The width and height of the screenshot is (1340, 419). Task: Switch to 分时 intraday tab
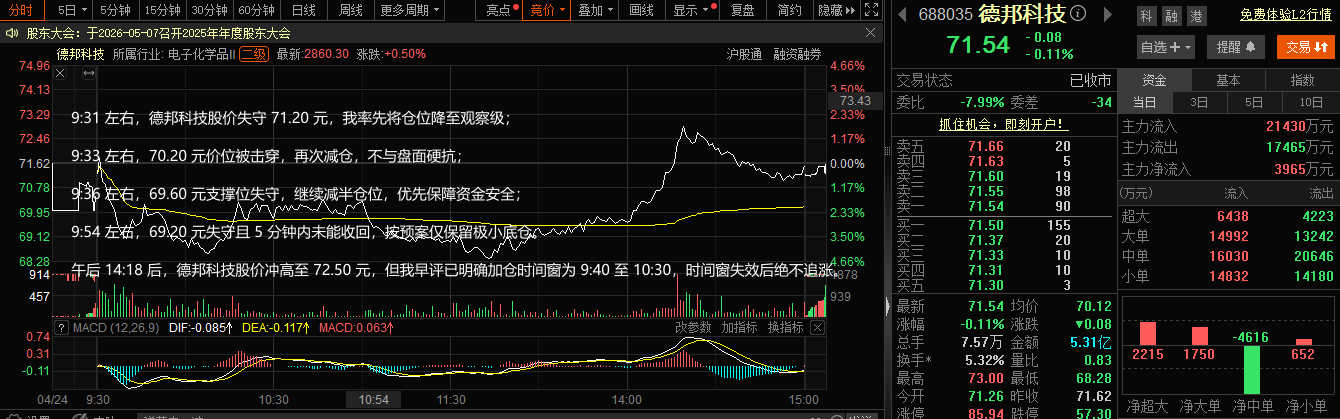point(20,10)
